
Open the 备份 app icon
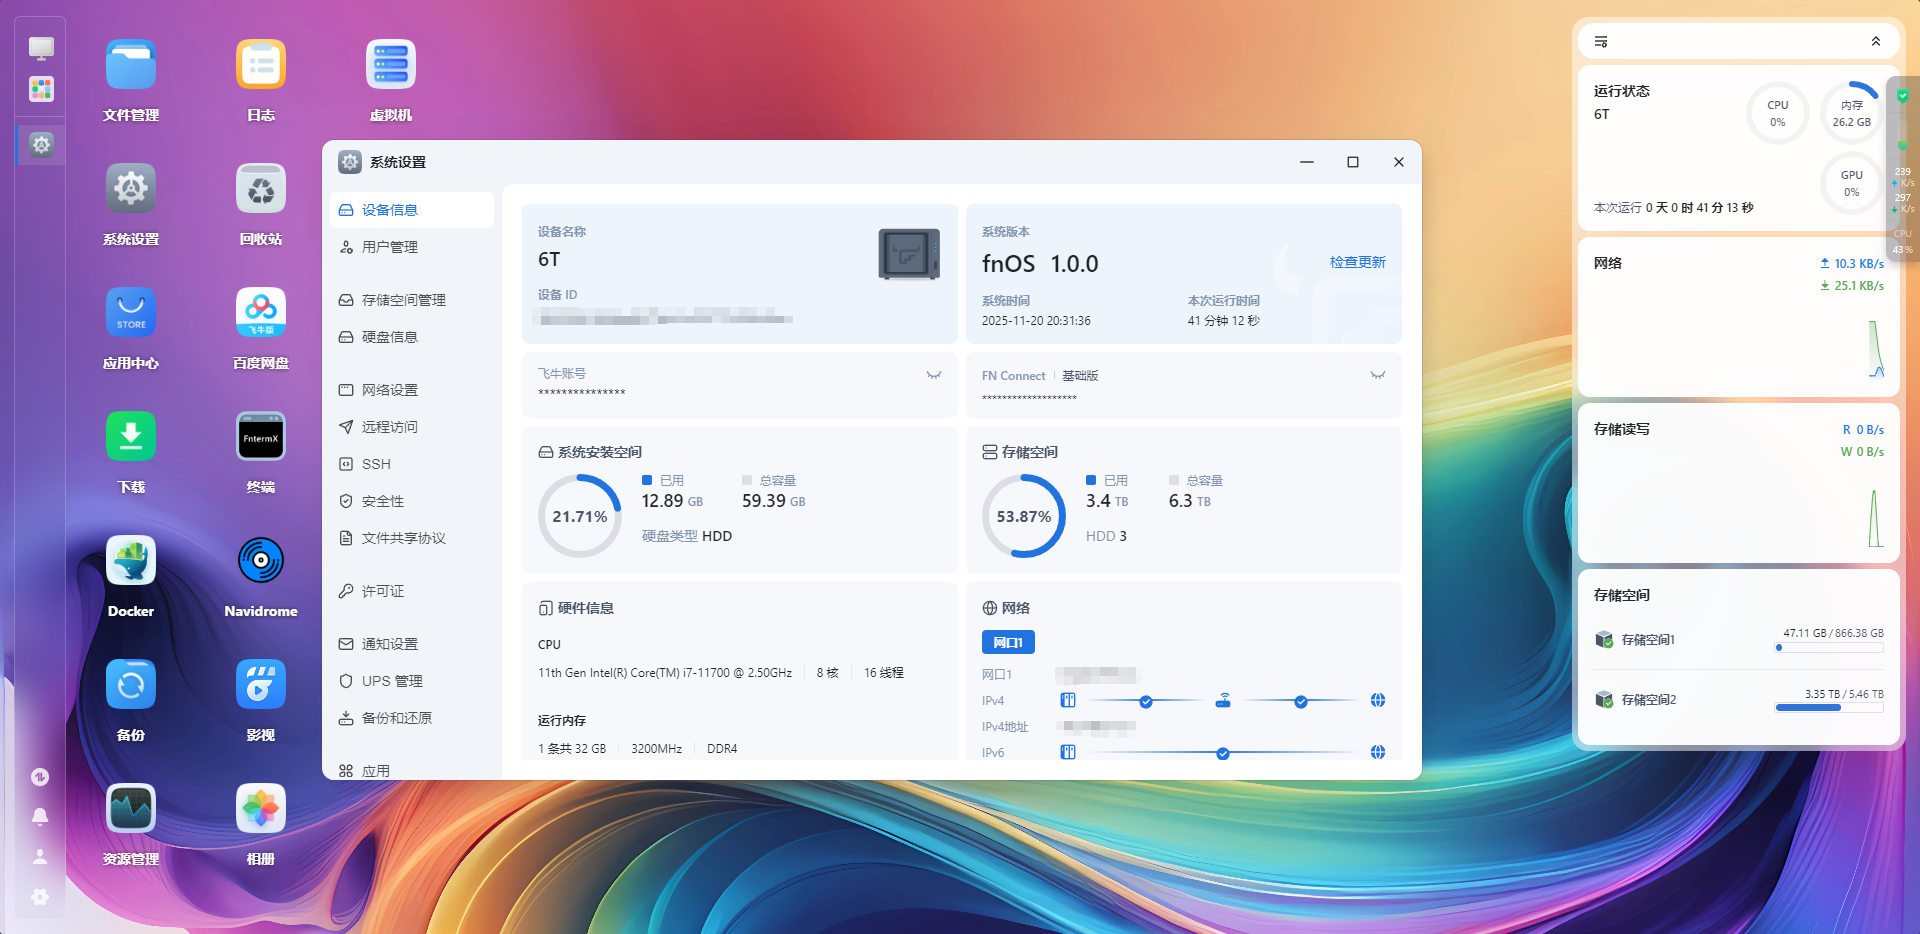pyautogui.click(x=131, y=685)
